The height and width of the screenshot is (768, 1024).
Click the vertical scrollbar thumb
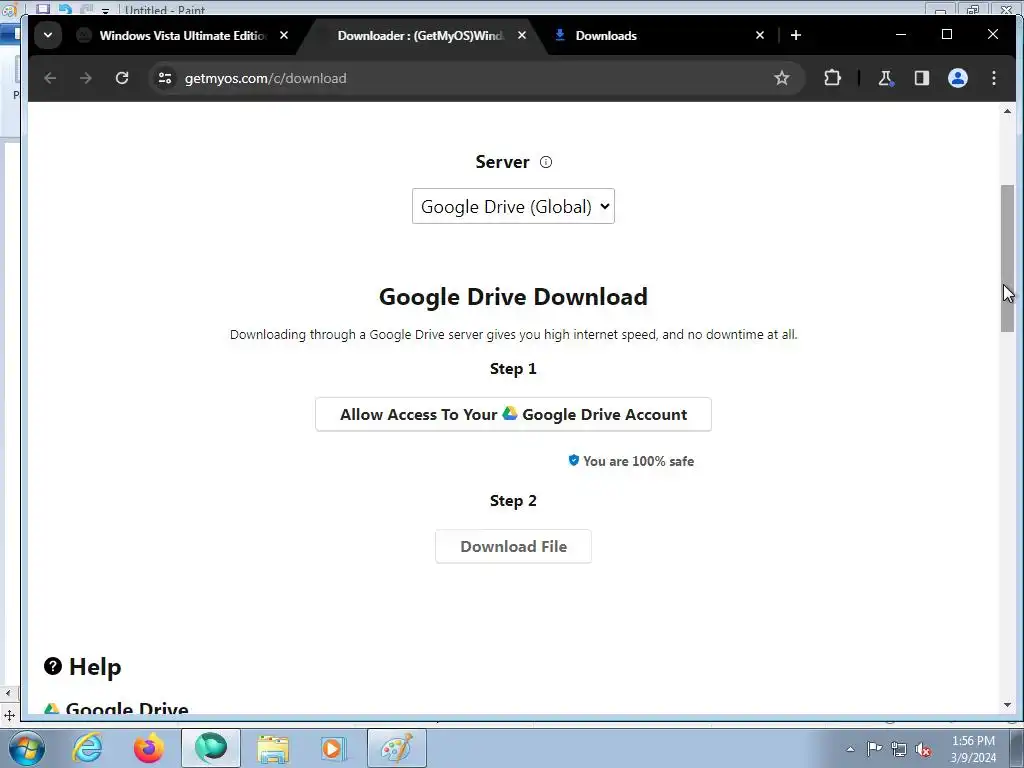click(1007, 259)
